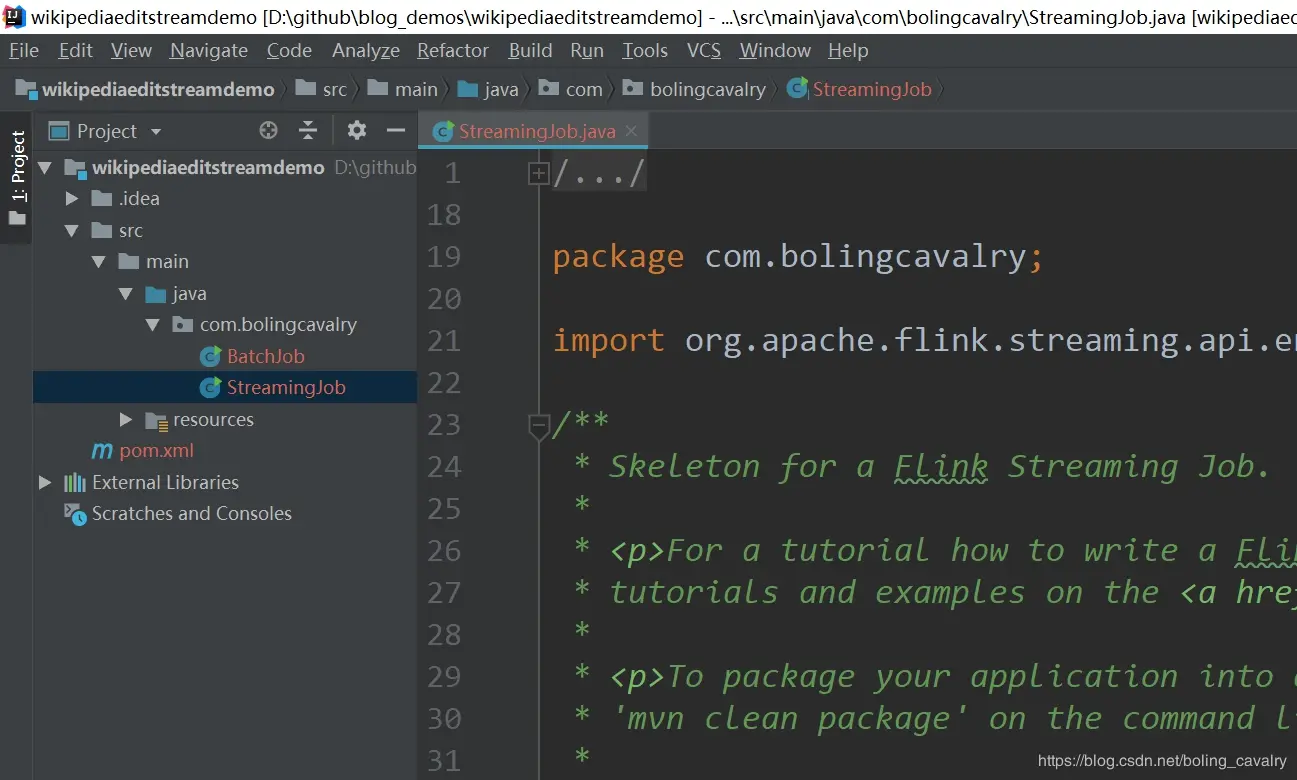The height and width of the screenshot is (780, 1297).
Task: Open the Window menu
Action: click(x=775, y=51)
